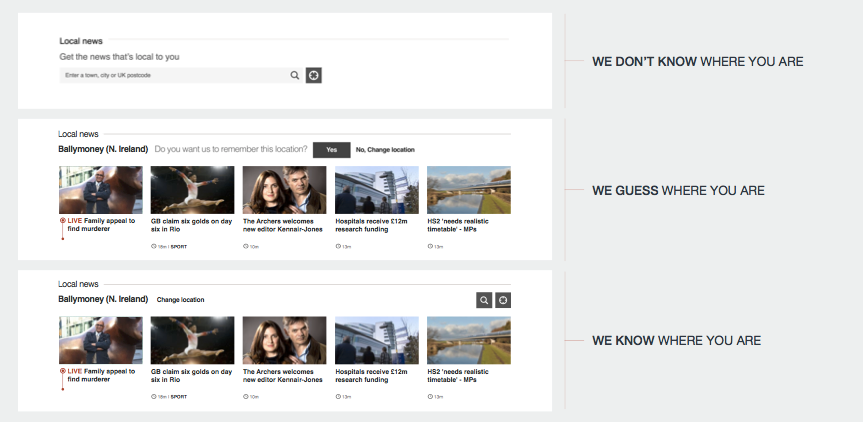Screen dimensions: 863x422
Task: Click HS2 needs realistic timetable headline, guessed-location panel
Action: tap(458, 225)
